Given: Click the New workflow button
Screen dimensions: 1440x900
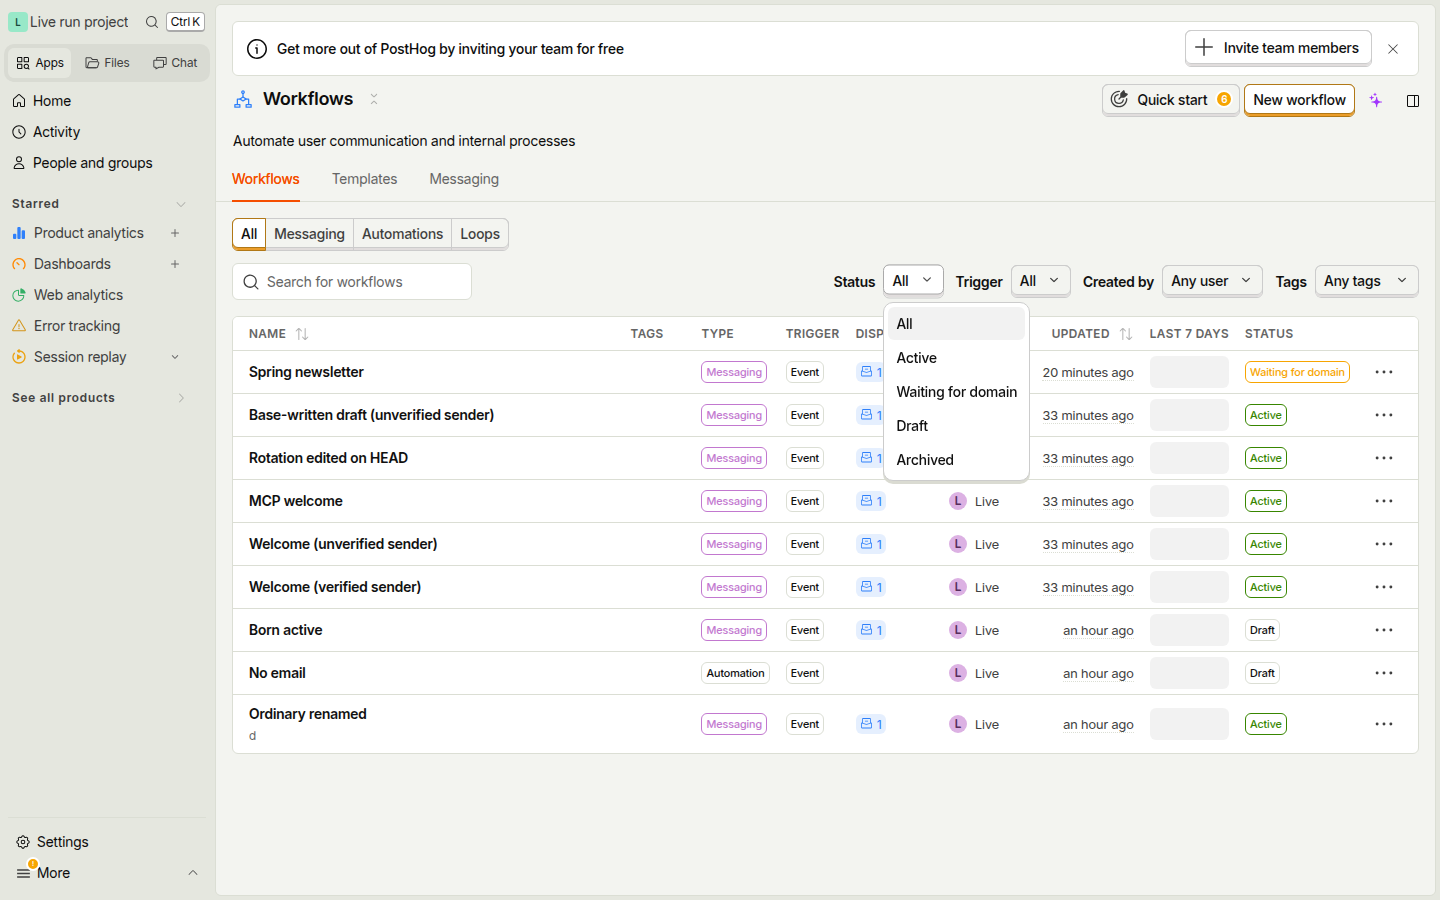Looking at the screenshot, I should pos(1299,100).
